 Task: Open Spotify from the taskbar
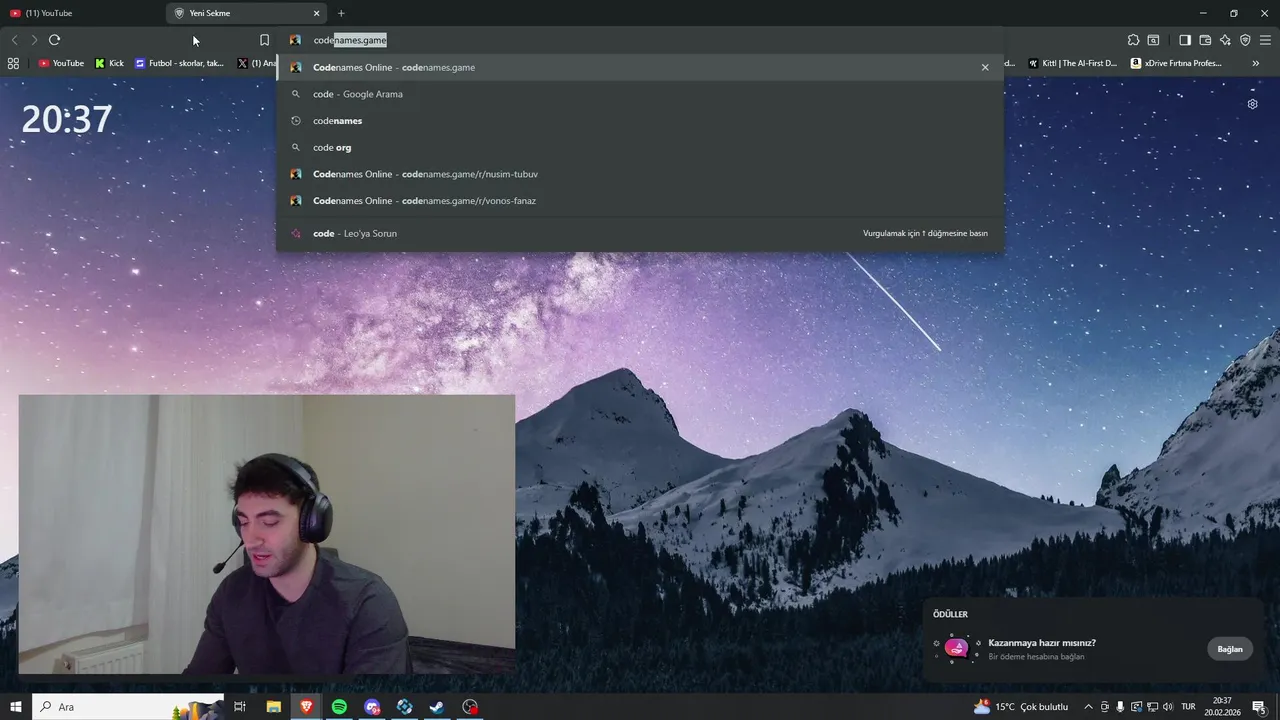339,707
